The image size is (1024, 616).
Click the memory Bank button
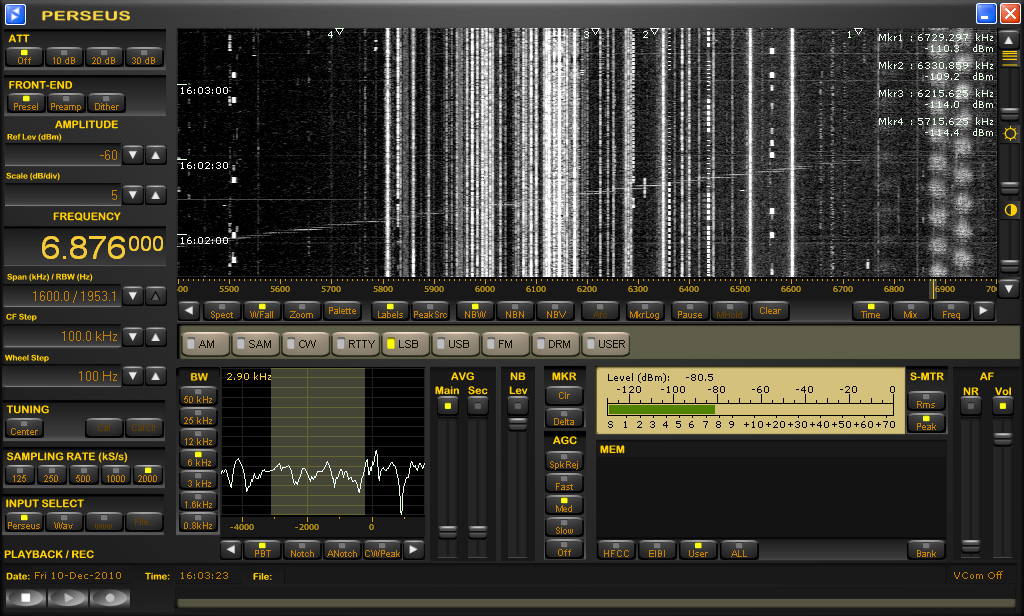[x=926, y=550]
